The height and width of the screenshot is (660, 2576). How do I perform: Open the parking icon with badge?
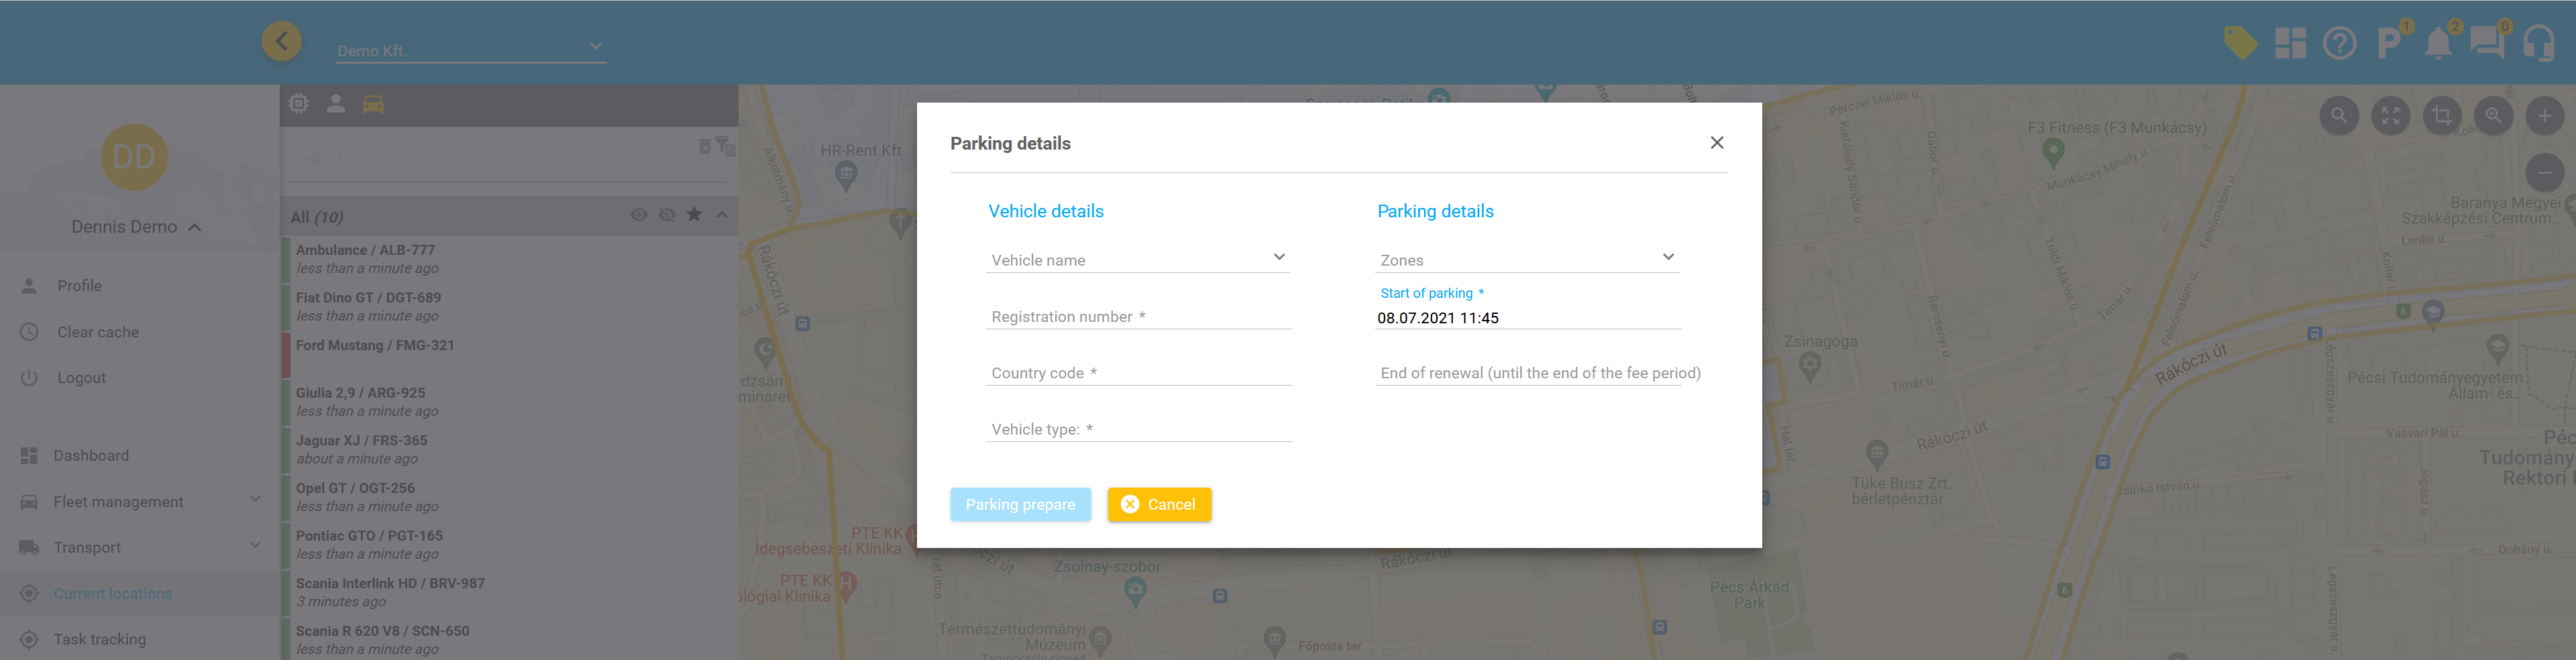point(2388,43)
